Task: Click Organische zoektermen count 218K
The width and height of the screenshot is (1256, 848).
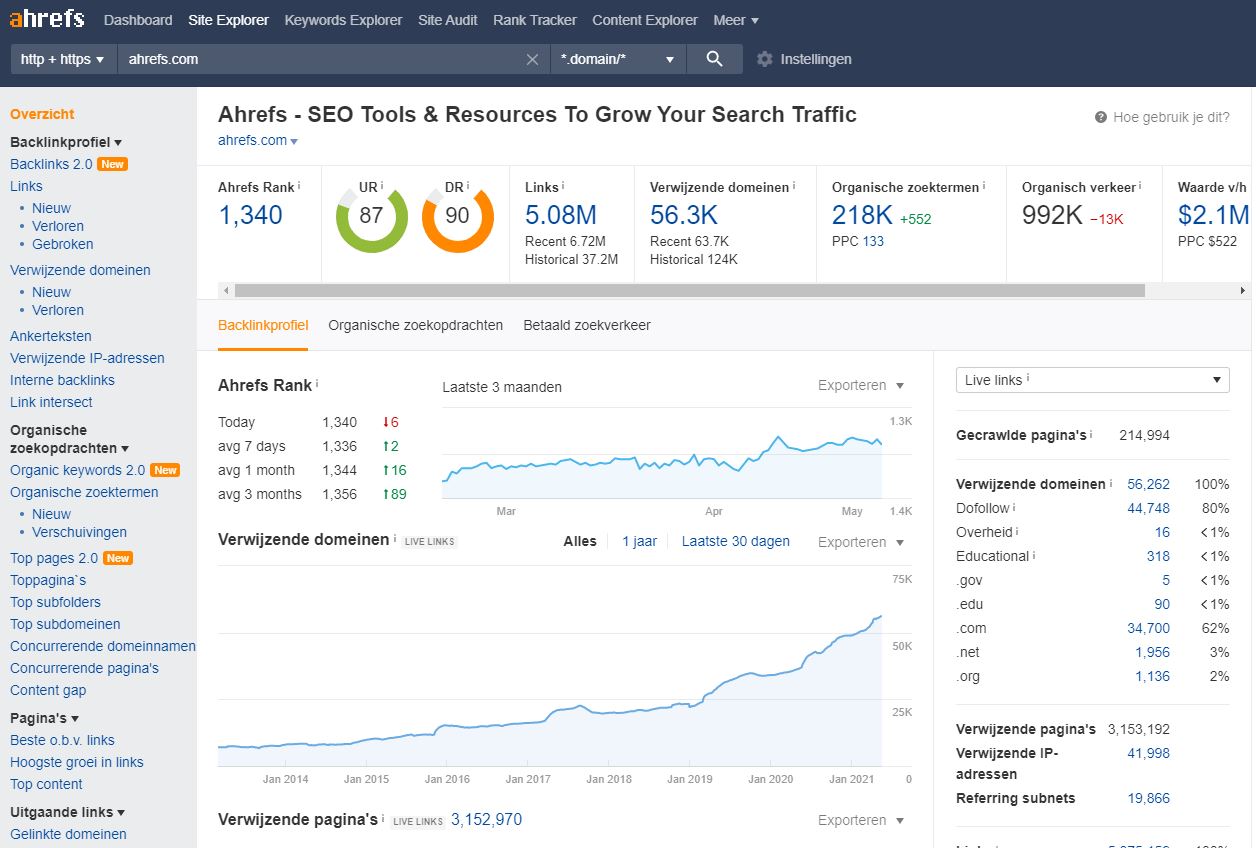Action: (x=862, y=215)
